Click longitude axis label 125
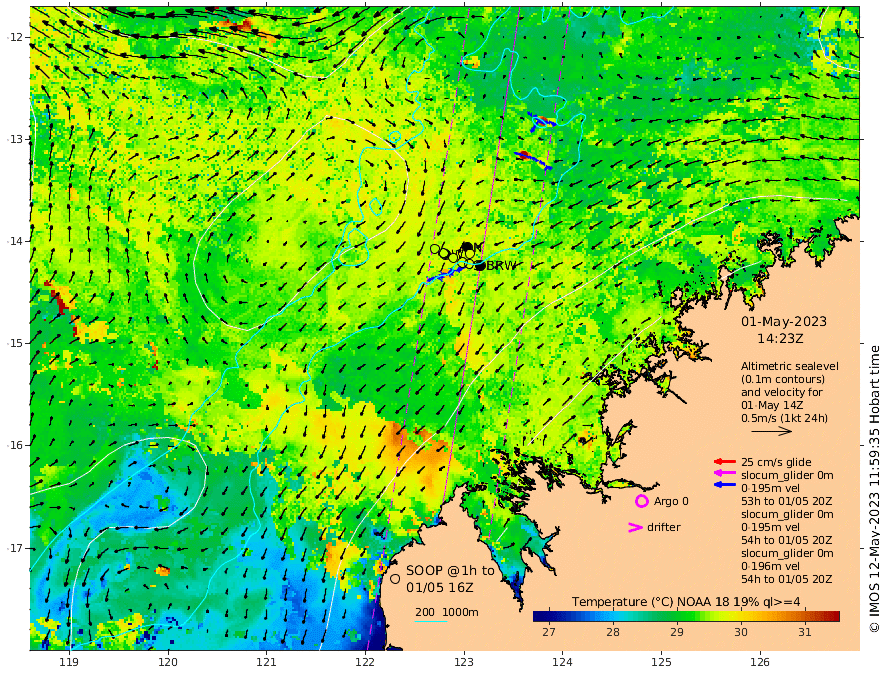The height and width of the screenshot is (680, 880). pyautogui.click(x=661, y=663)
